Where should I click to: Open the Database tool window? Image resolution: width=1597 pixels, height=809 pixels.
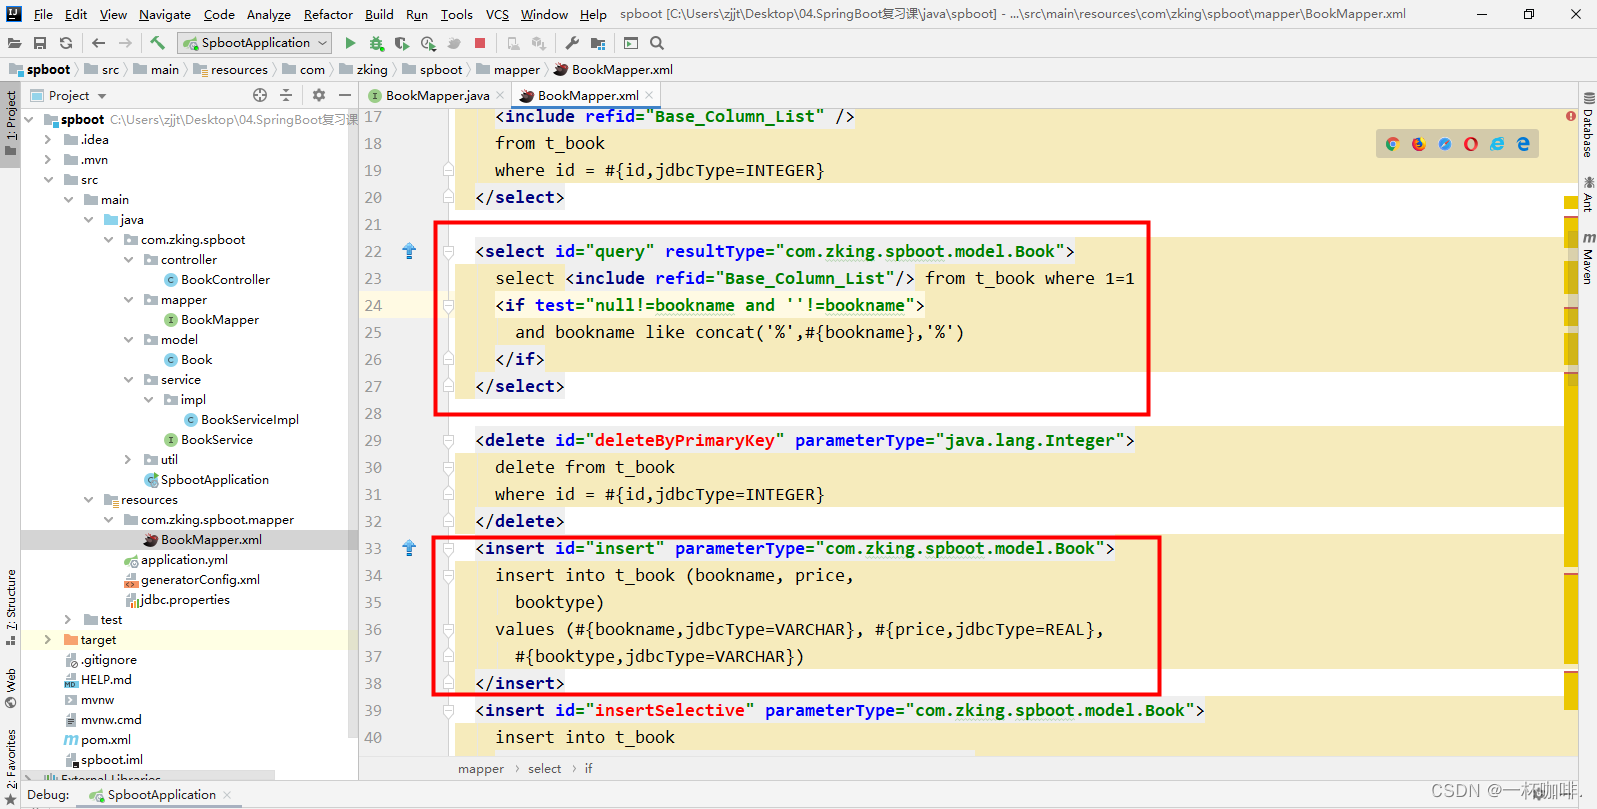[1588, 124]
